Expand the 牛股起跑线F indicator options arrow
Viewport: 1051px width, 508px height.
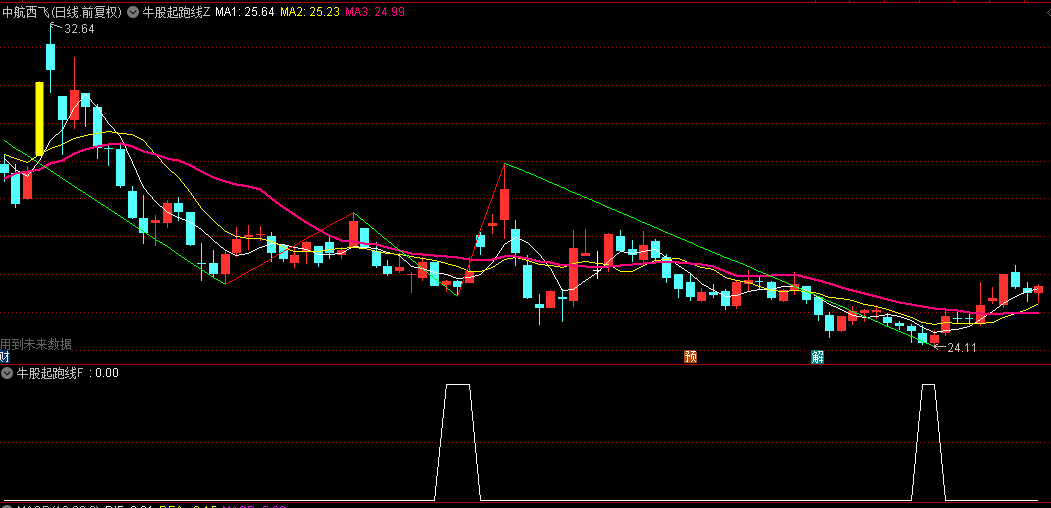pyautogui.click(x=7, y=373)
